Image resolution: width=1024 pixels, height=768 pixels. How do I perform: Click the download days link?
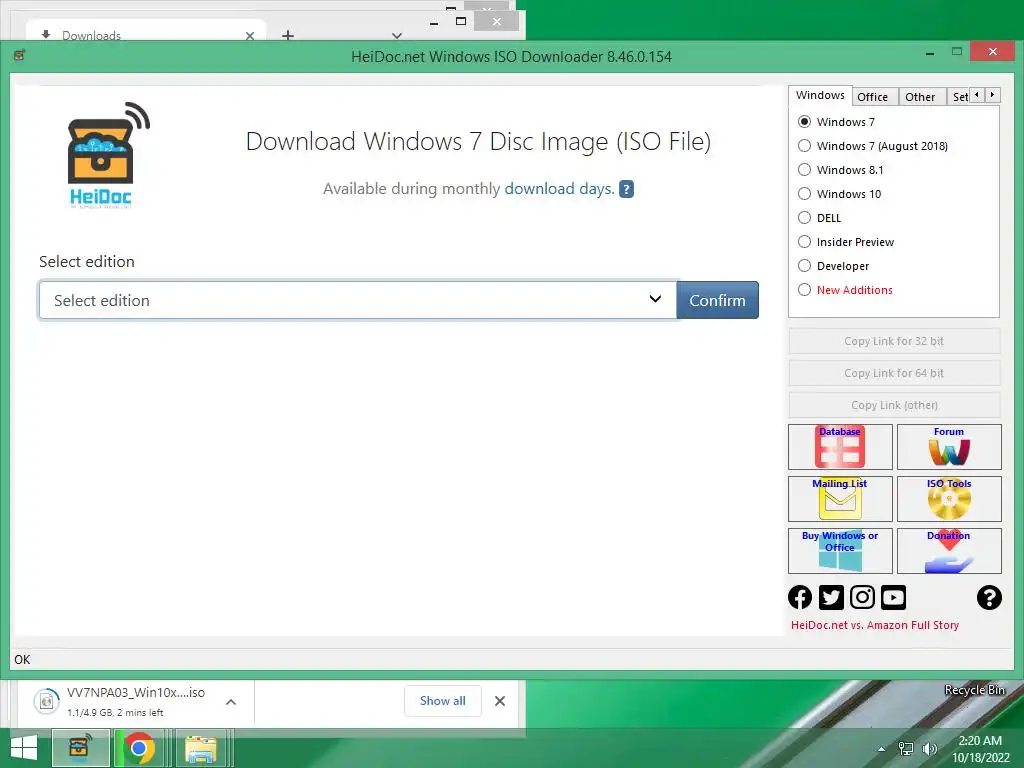[x=560, y=189]
